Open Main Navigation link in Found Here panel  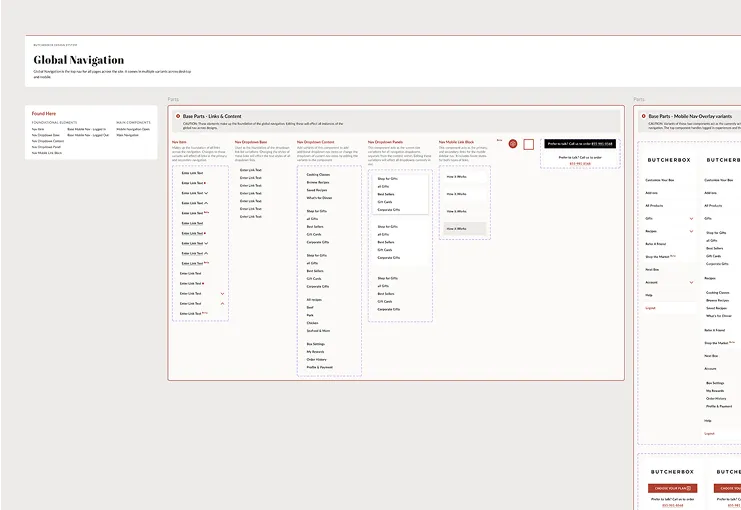(128, 135)
